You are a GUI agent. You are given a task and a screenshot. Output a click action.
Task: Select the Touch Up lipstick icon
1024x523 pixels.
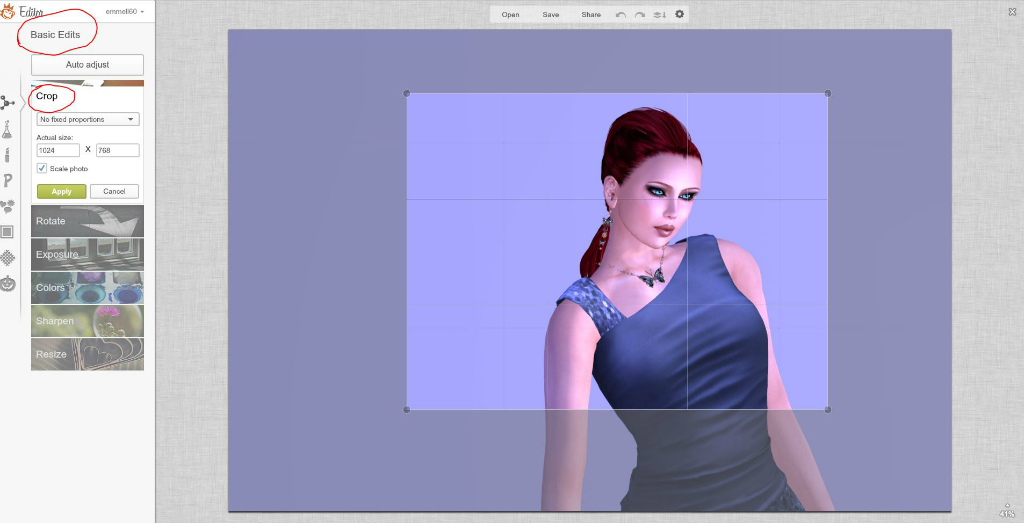[7, 155]
